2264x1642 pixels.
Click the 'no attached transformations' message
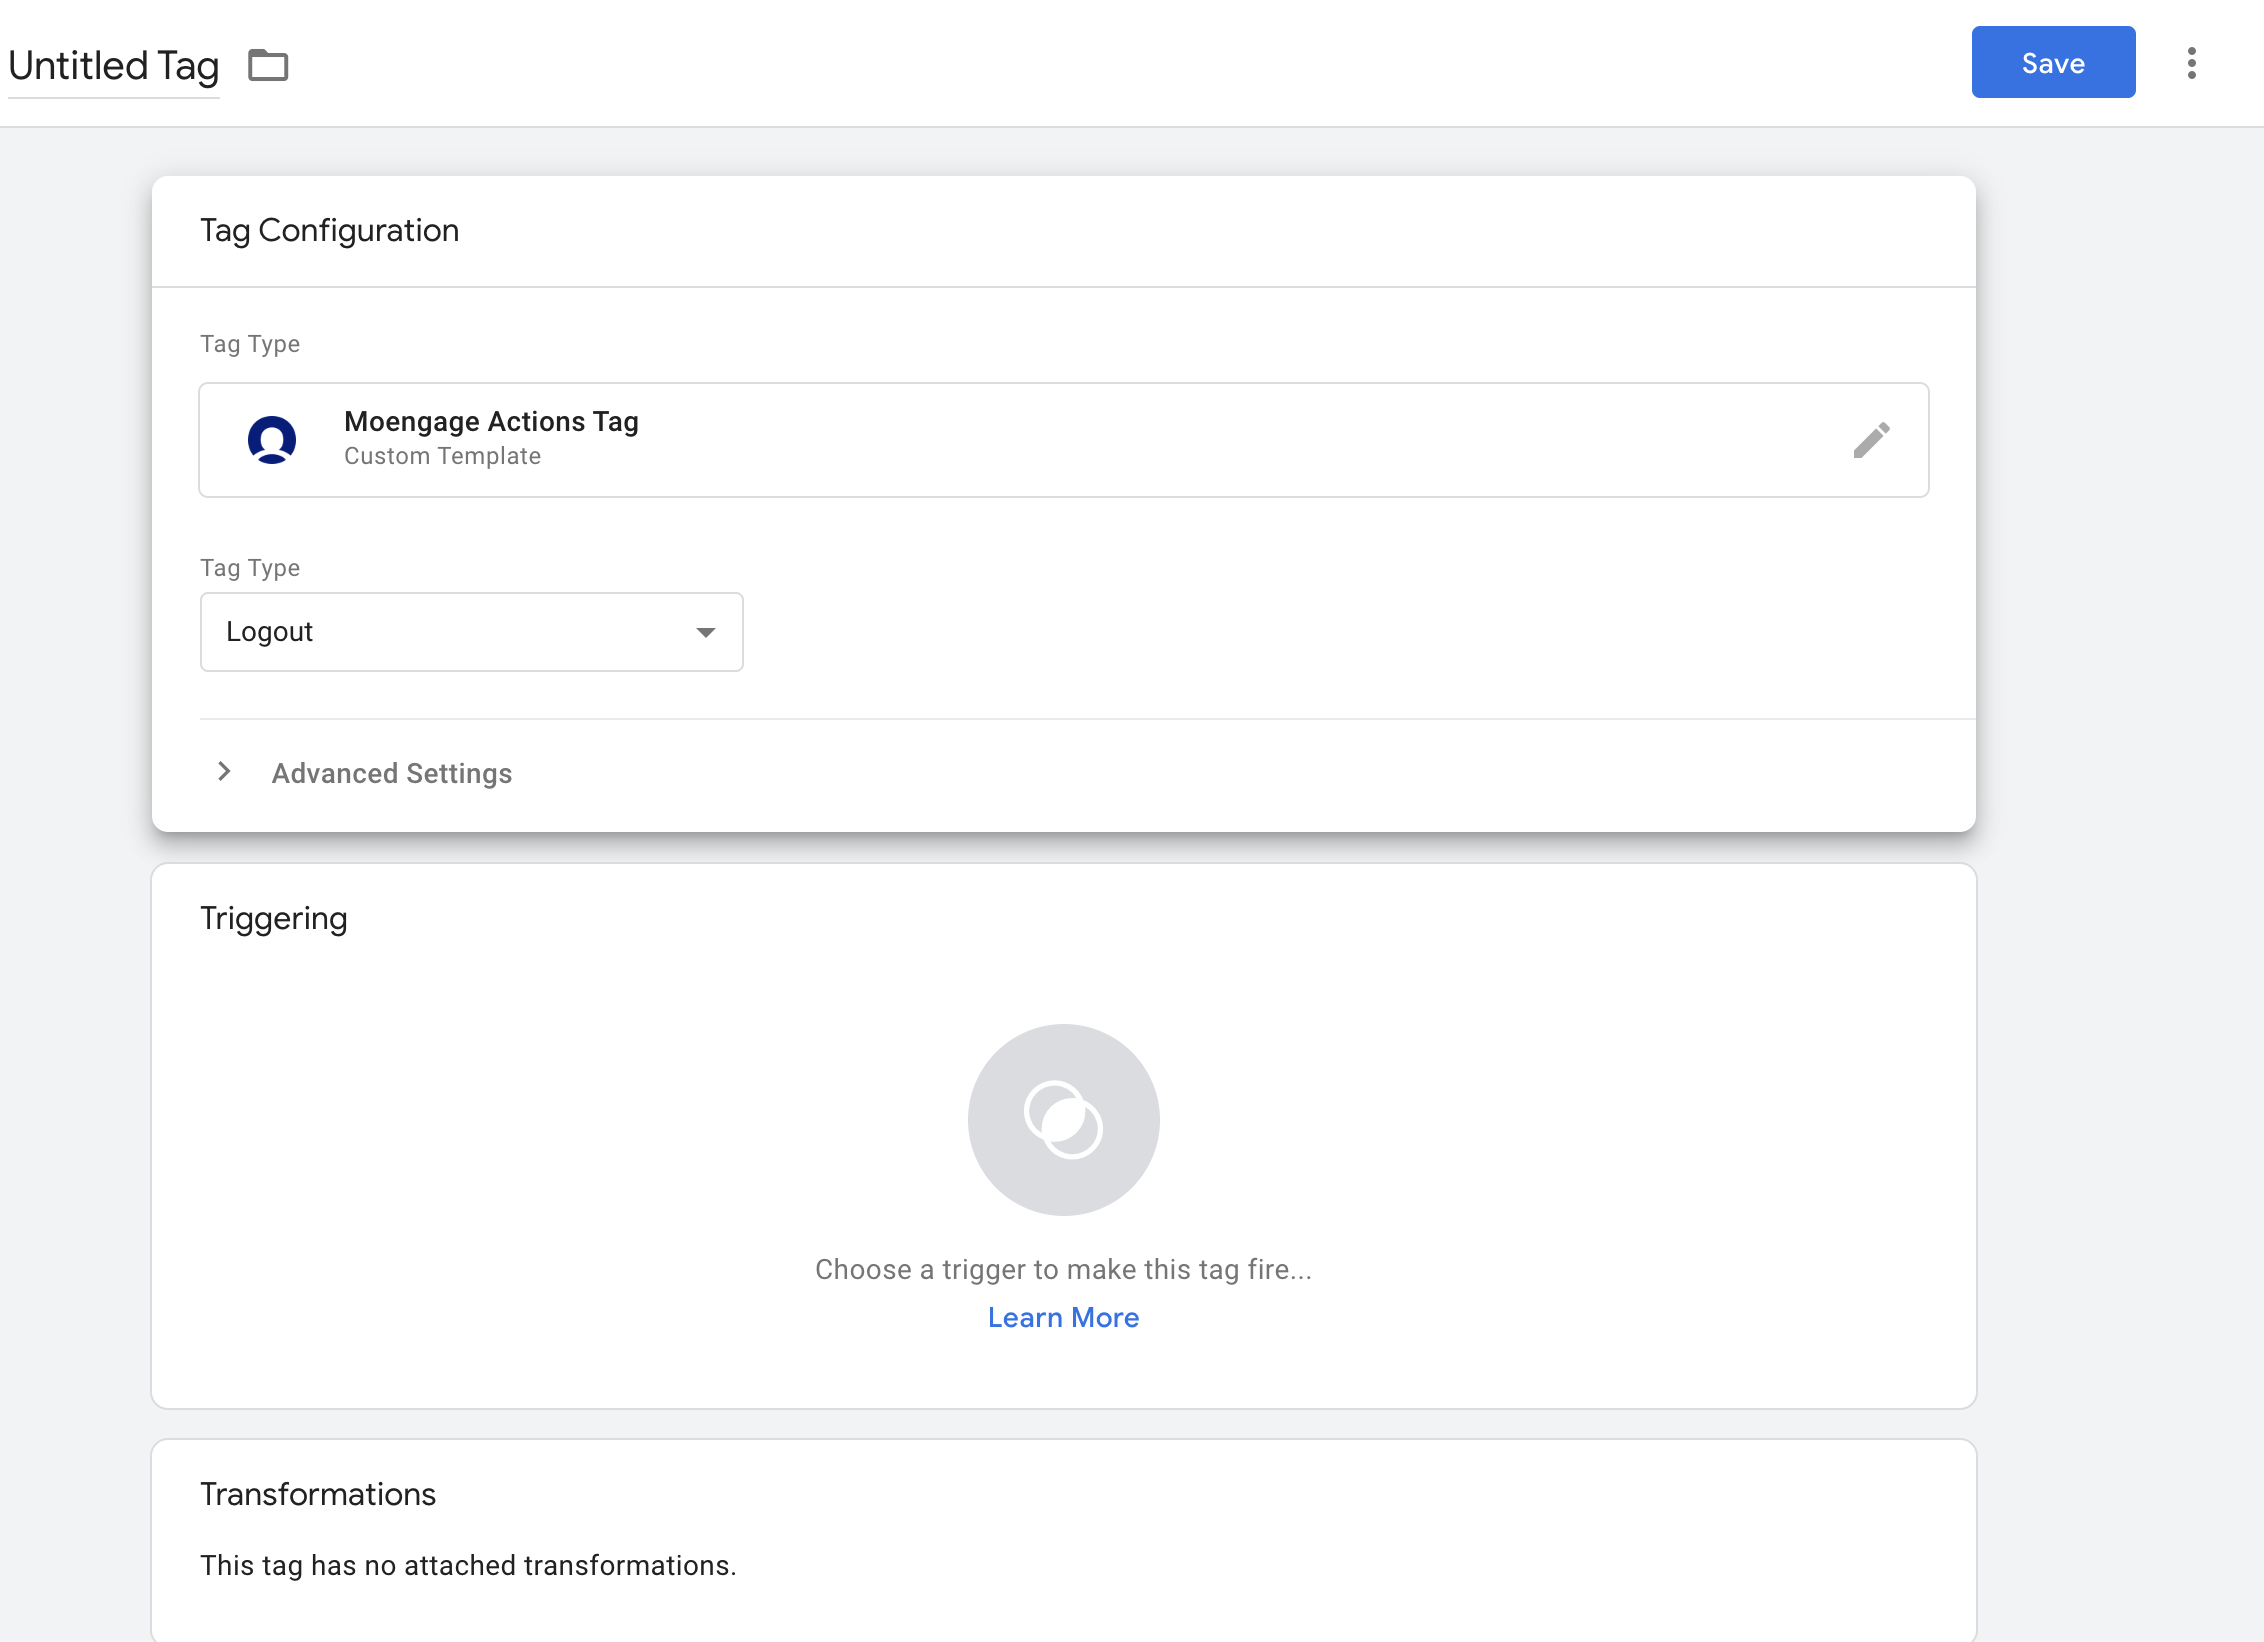(467, 1565)
